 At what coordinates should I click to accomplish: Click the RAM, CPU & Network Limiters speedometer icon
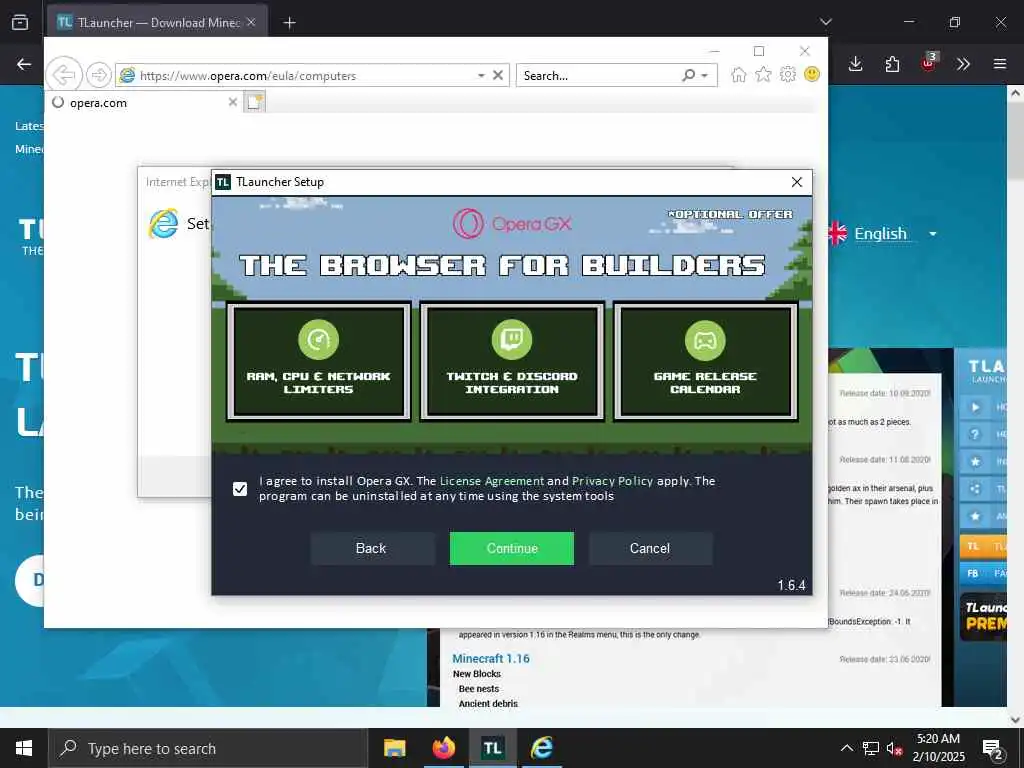pyautogui.click(x=318, y=340)
